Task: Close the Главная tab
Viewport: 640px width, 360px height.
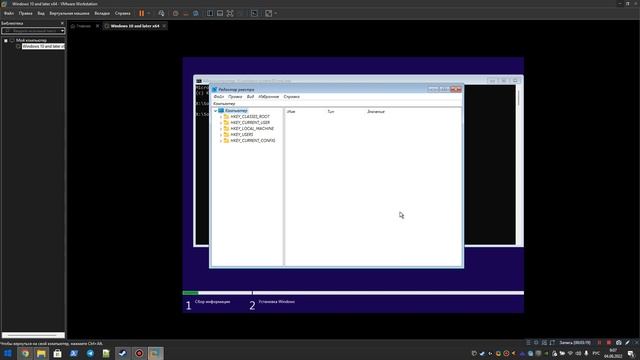Action: (97, 26)
